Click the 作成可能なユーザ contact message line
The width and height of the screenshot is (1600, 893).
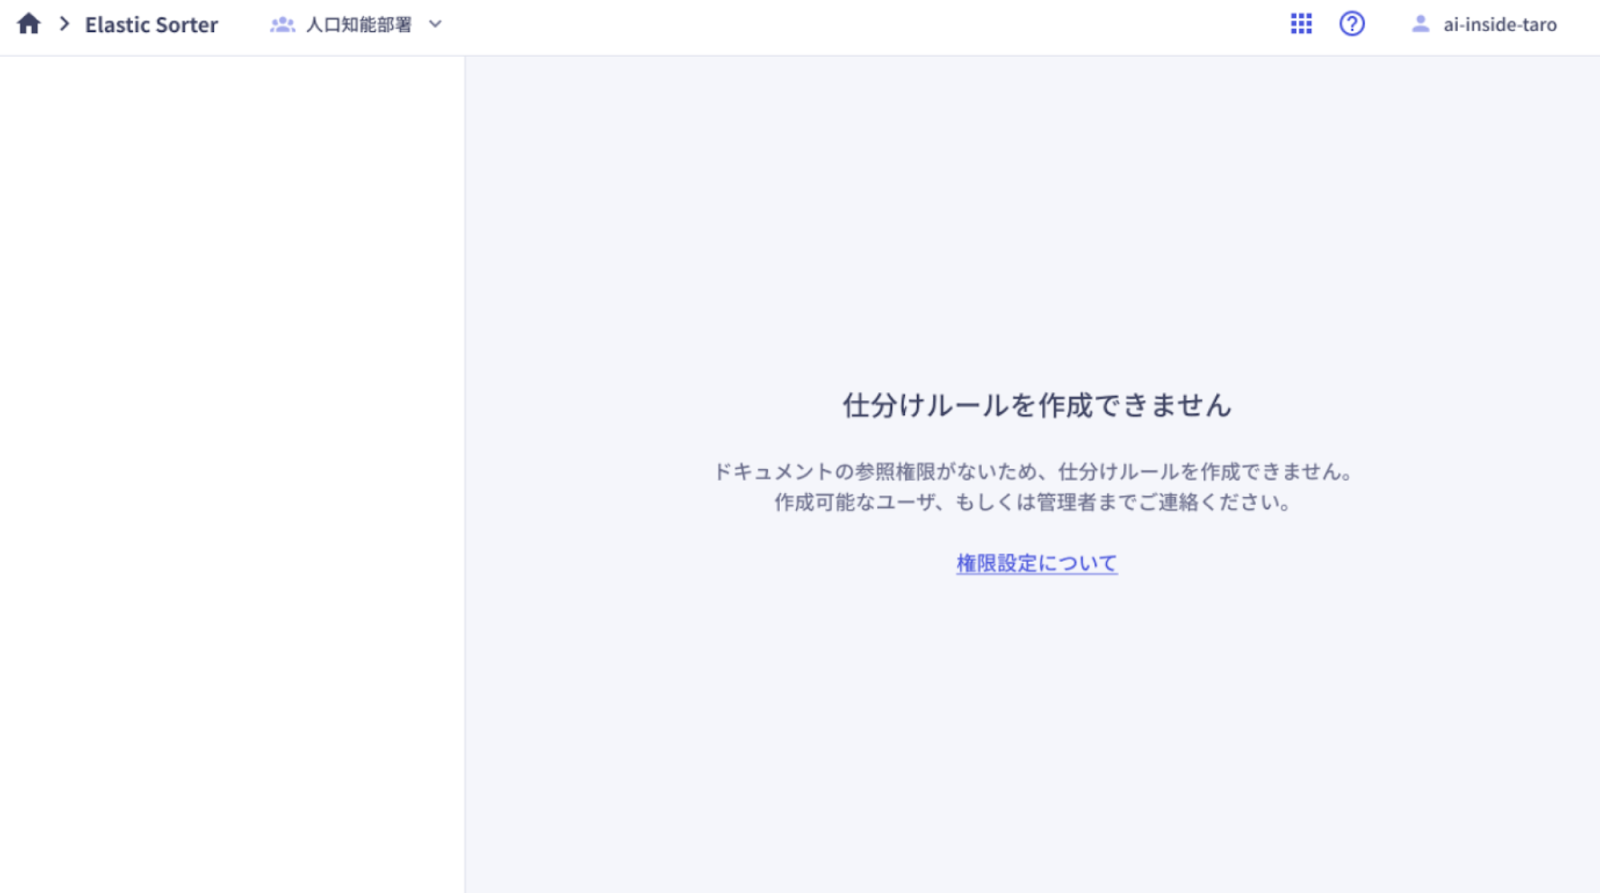pyautogui.click(x=1032, y=502)
